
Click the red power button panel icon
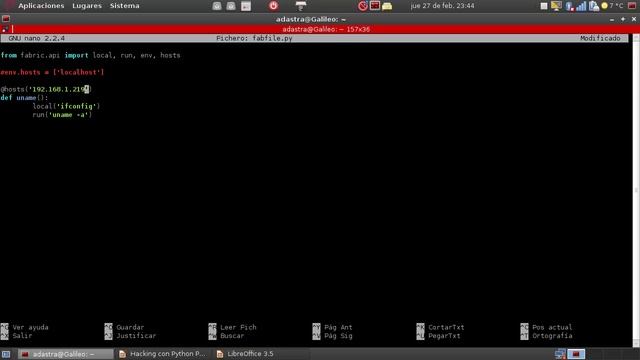273,6
